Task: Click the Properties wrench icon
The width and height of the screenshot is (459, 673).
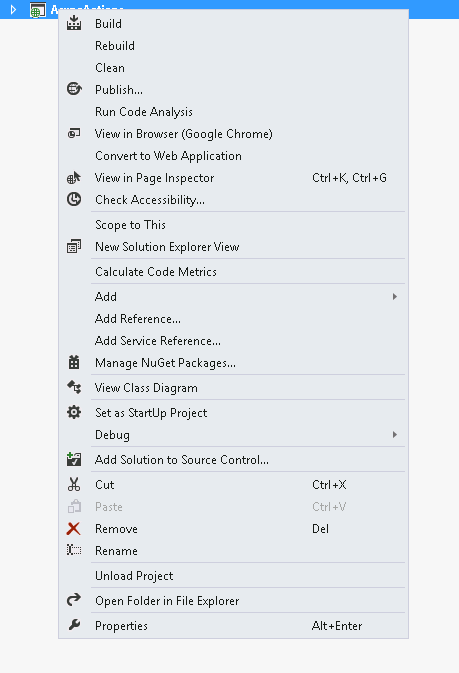Action: [x=74, y=625]
